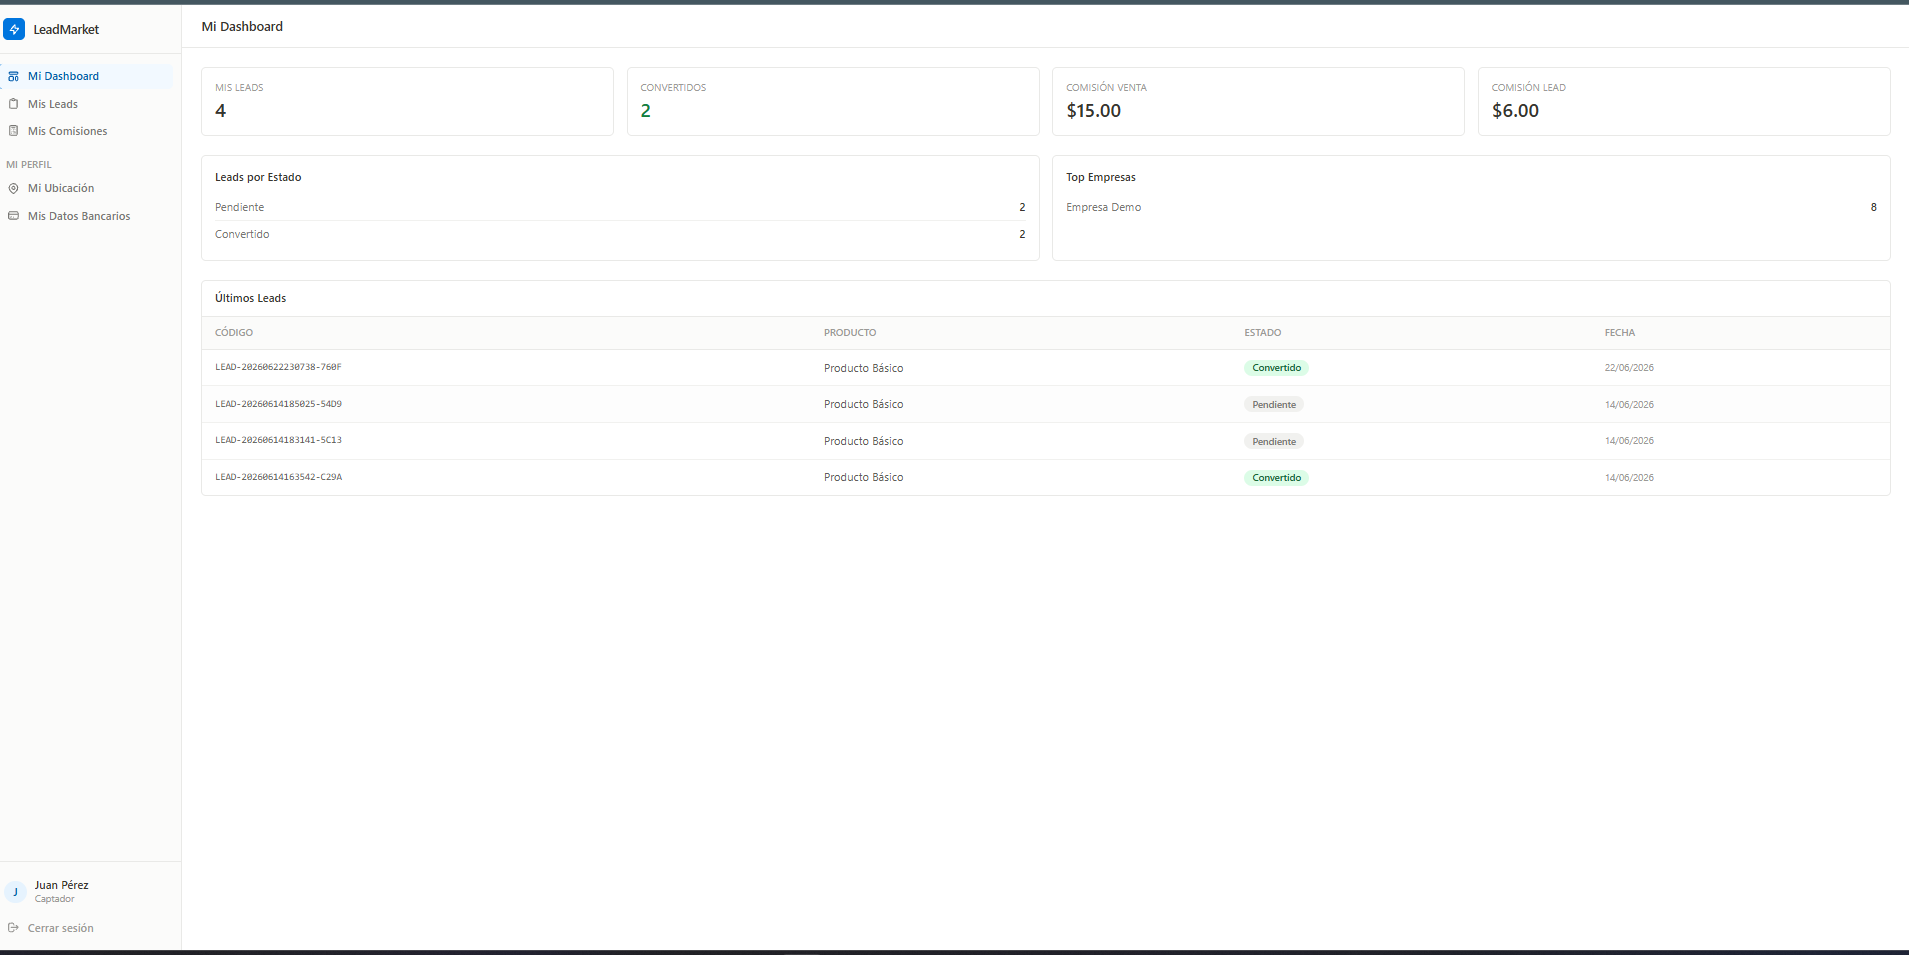Viewport: 1909px width, 955px height.
Task: Click the LeadMarket brand name
Action: coord(66,29)
